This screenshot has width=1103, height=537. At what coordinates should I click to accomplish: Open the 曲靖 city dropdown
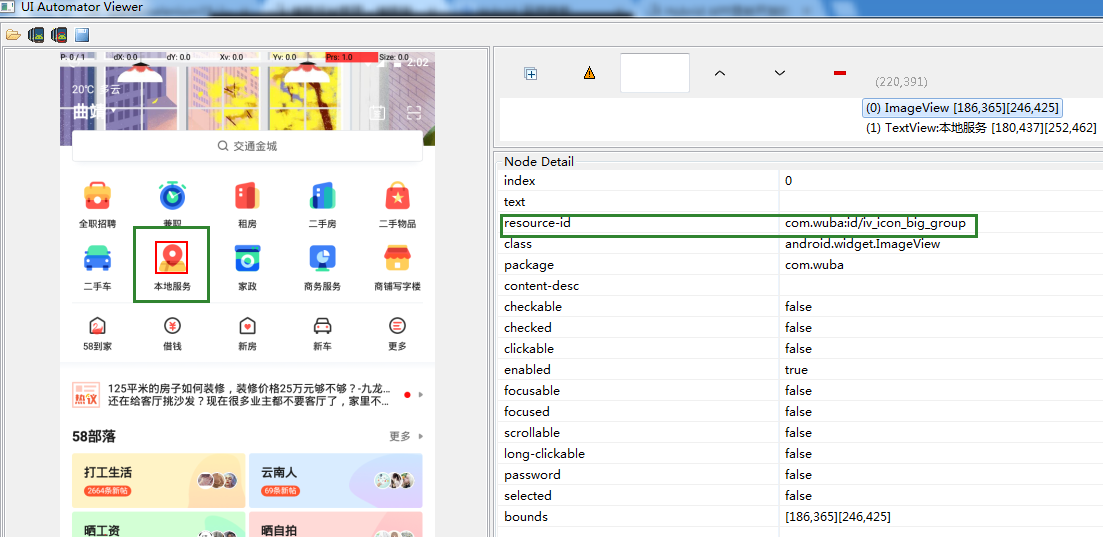[x=95, y=111]
